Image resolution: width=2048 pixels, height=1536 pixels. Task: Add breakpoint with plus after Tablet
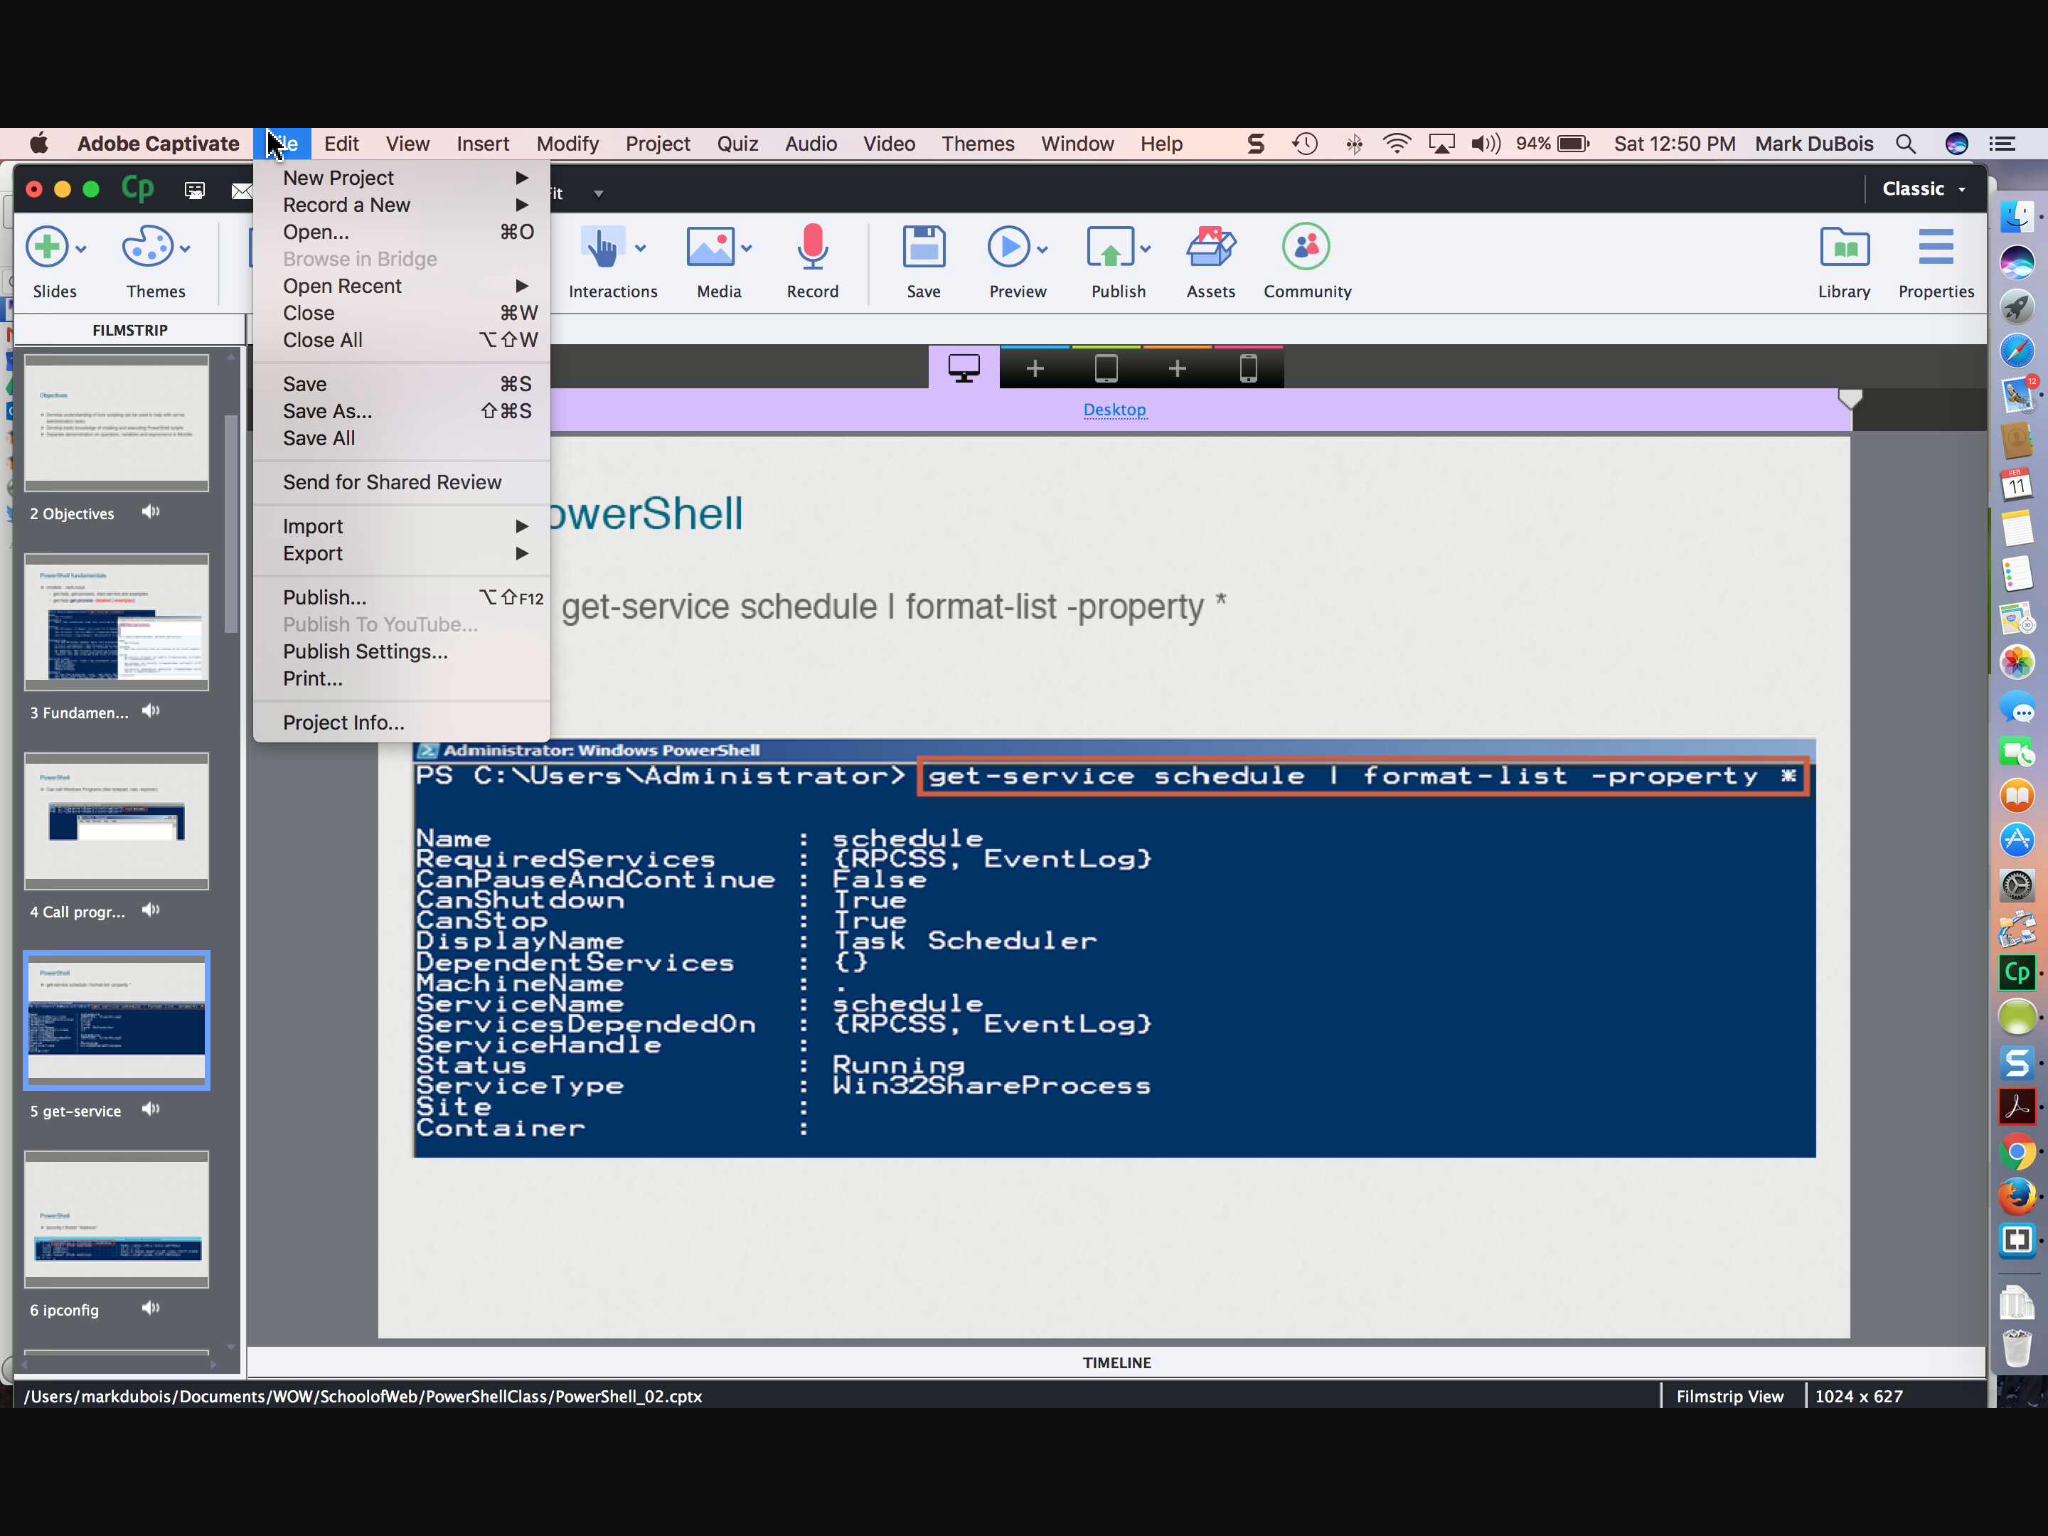[1177, 369]
